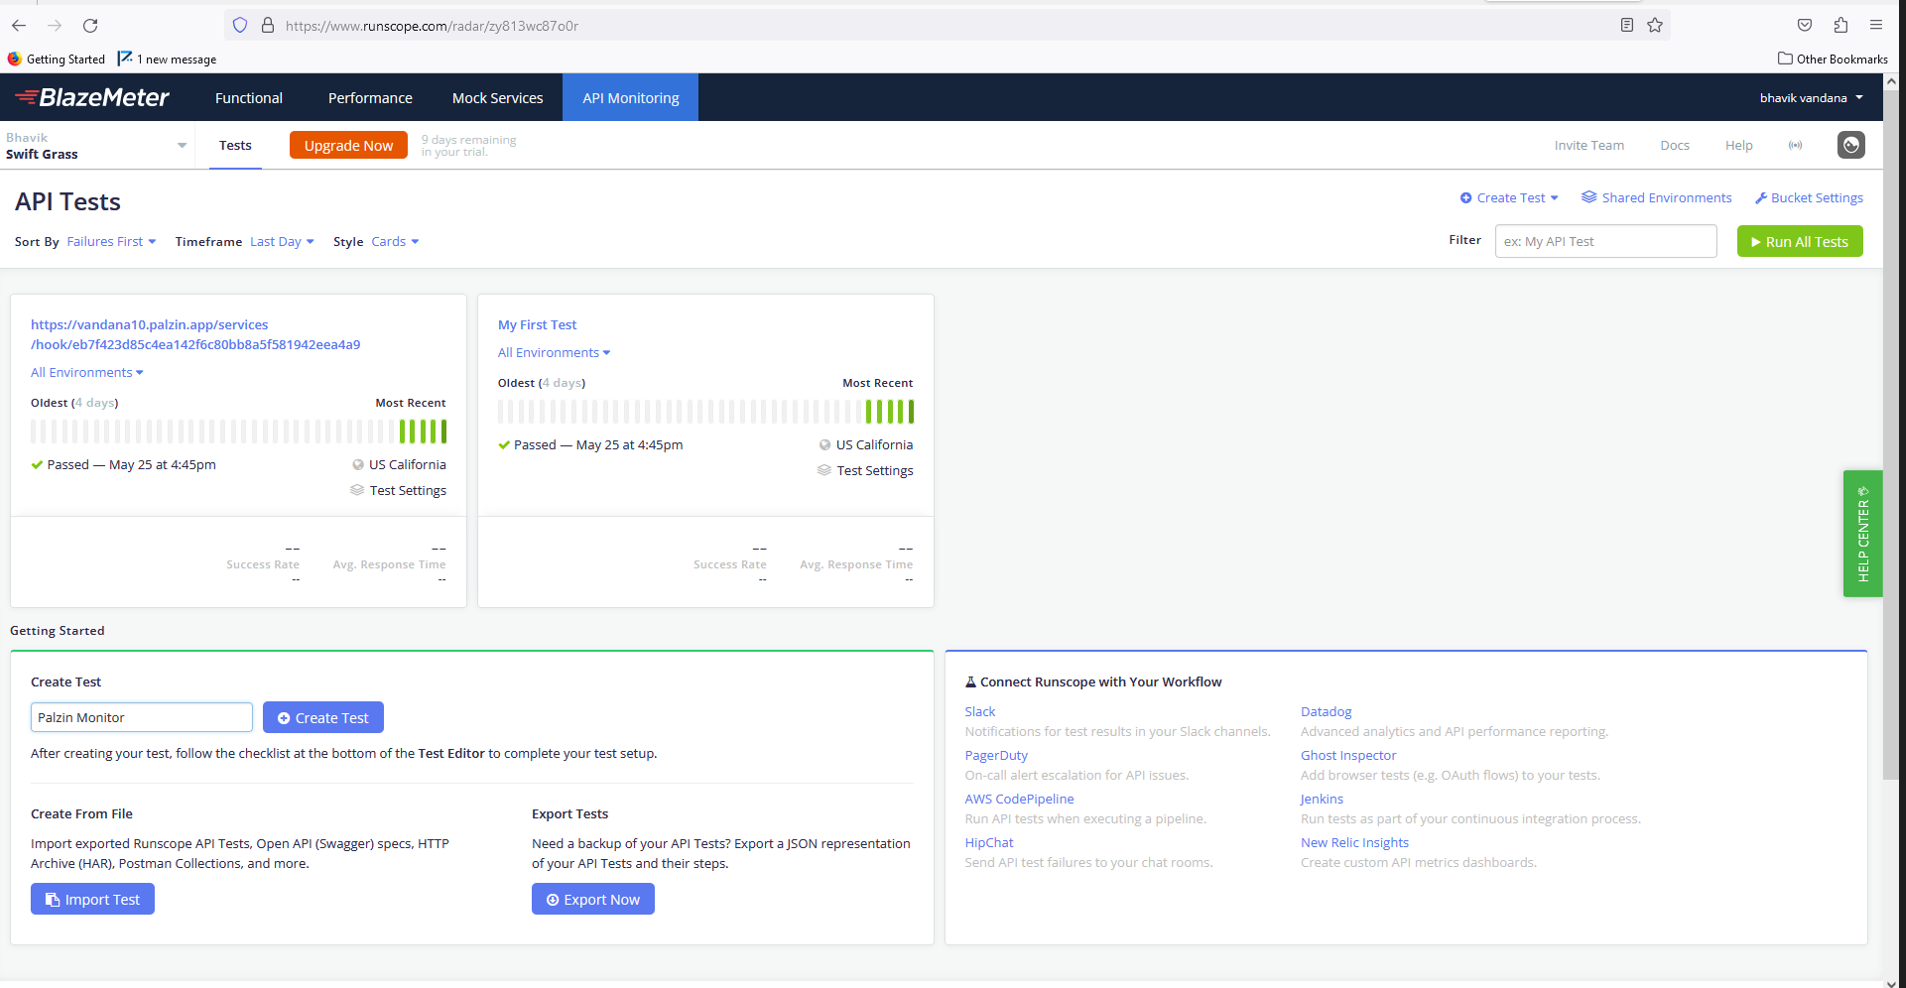This screenshot has width=1906, height=988.
Task: Expand the Sort By Failures First dropdown
Action: click(x=111, y=241)
